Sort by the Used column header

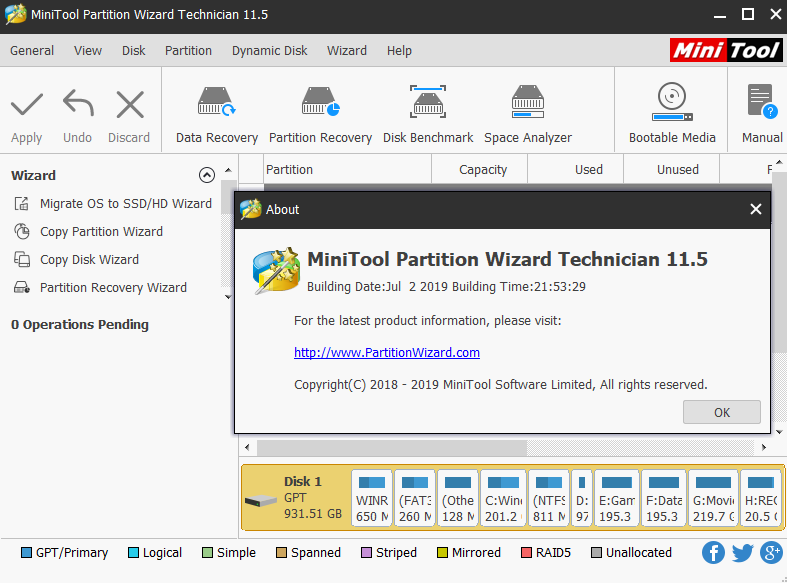pos(576,170)
